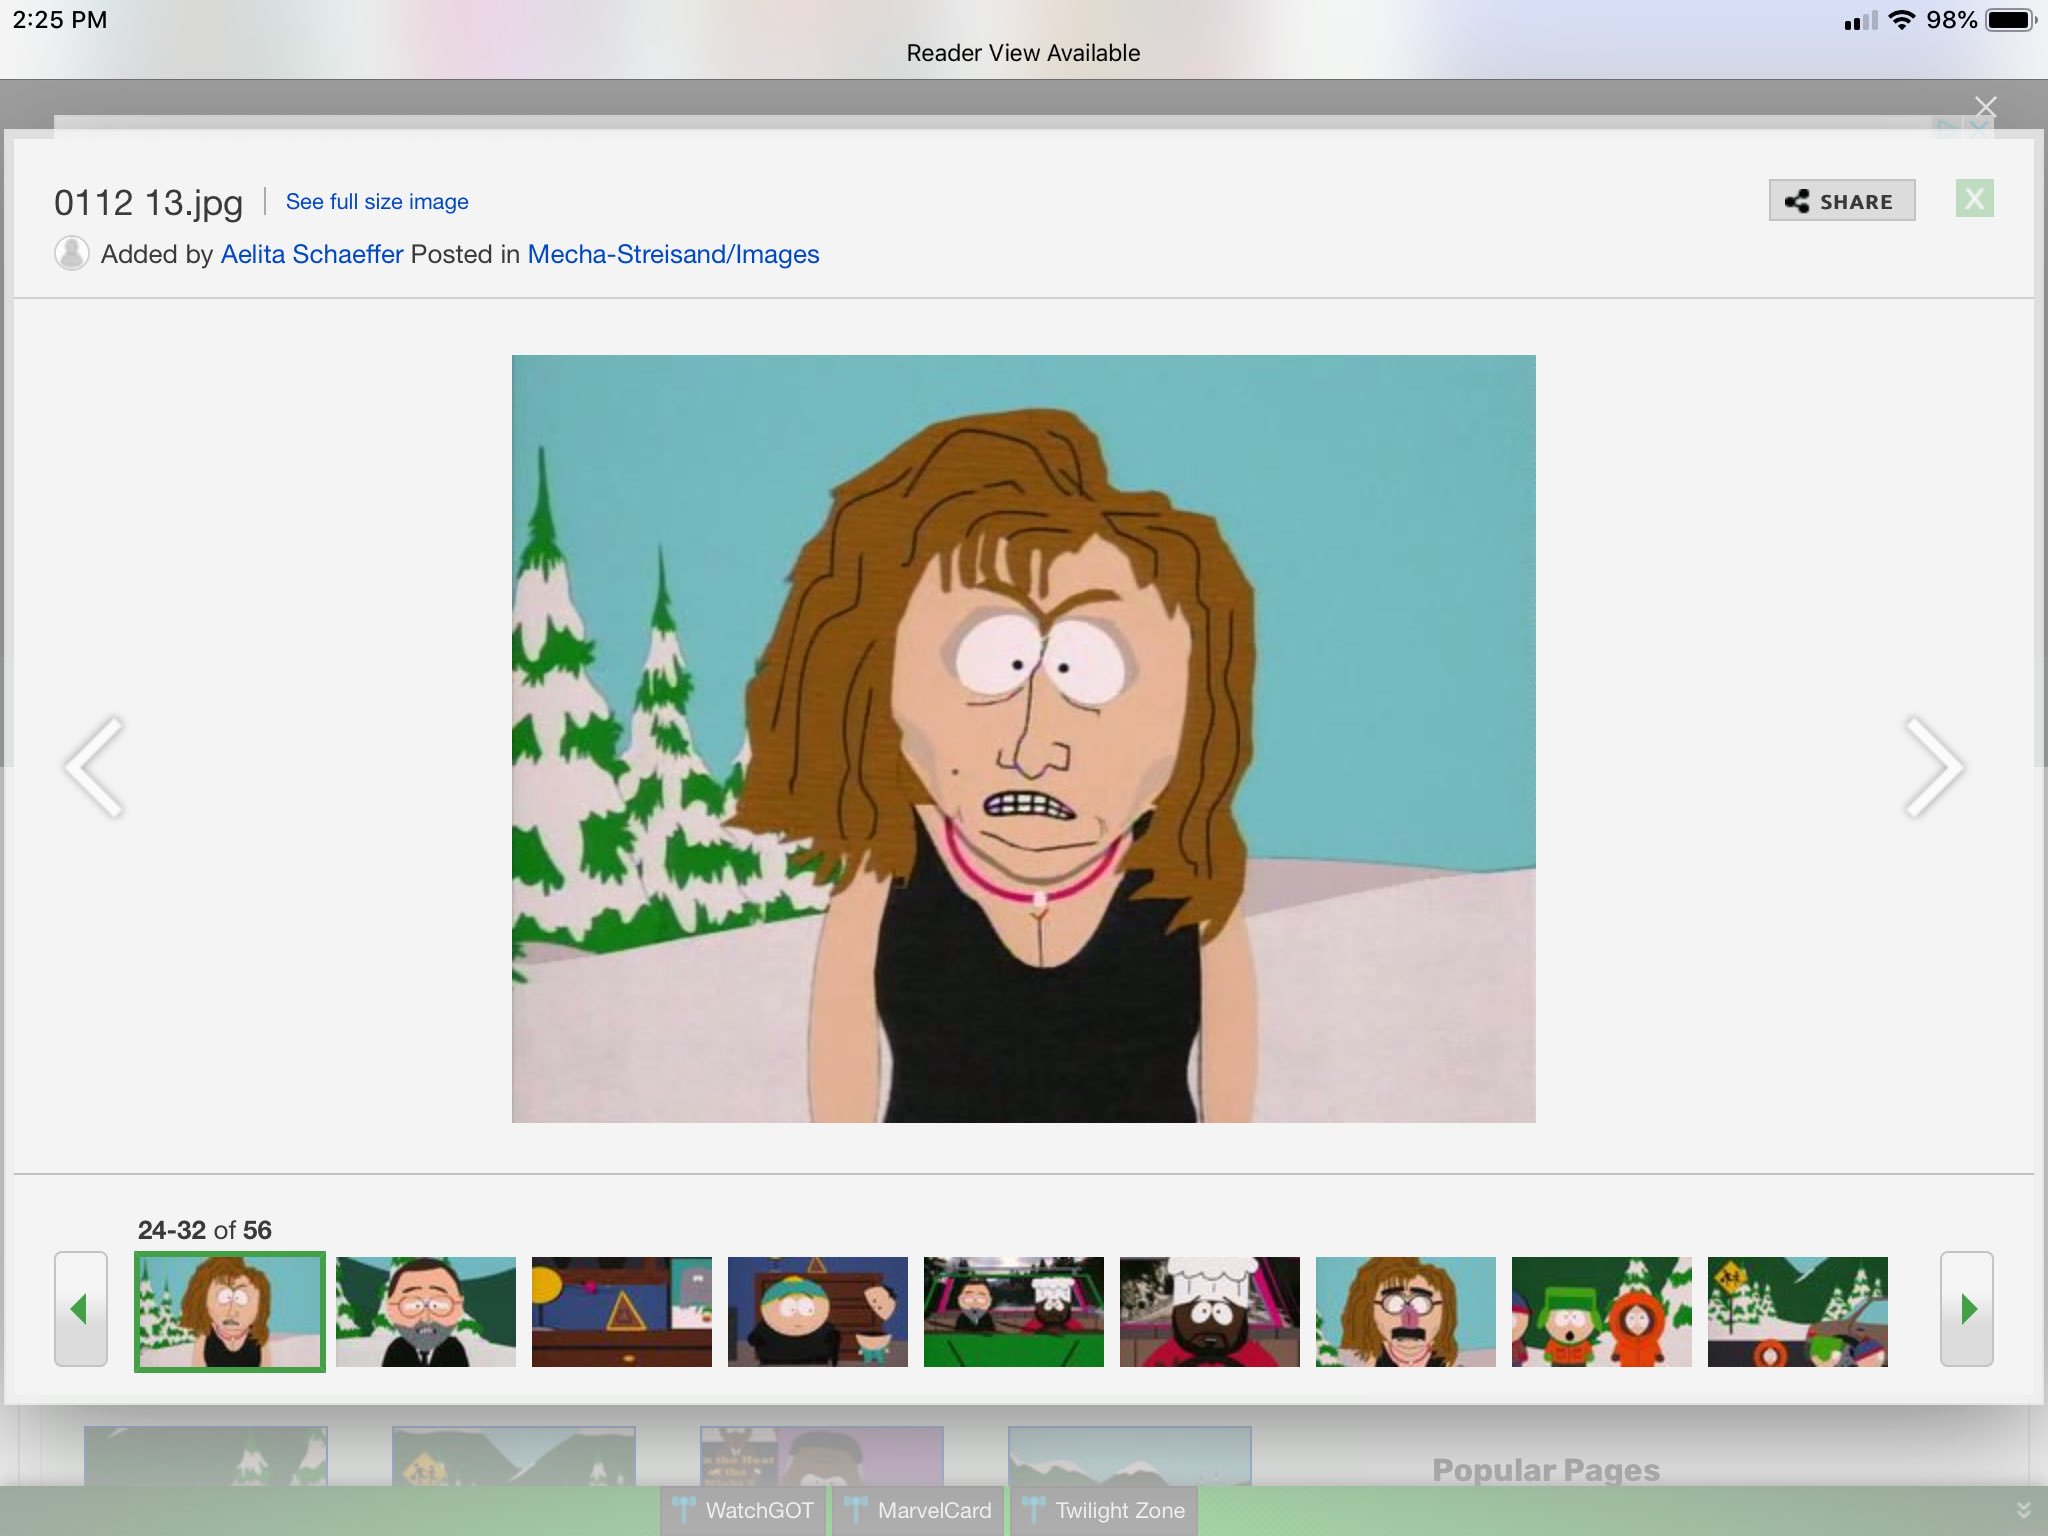Screen dimensions: 2048x1536
Task: Open MarvelCard footer link
Action: 918,1510
